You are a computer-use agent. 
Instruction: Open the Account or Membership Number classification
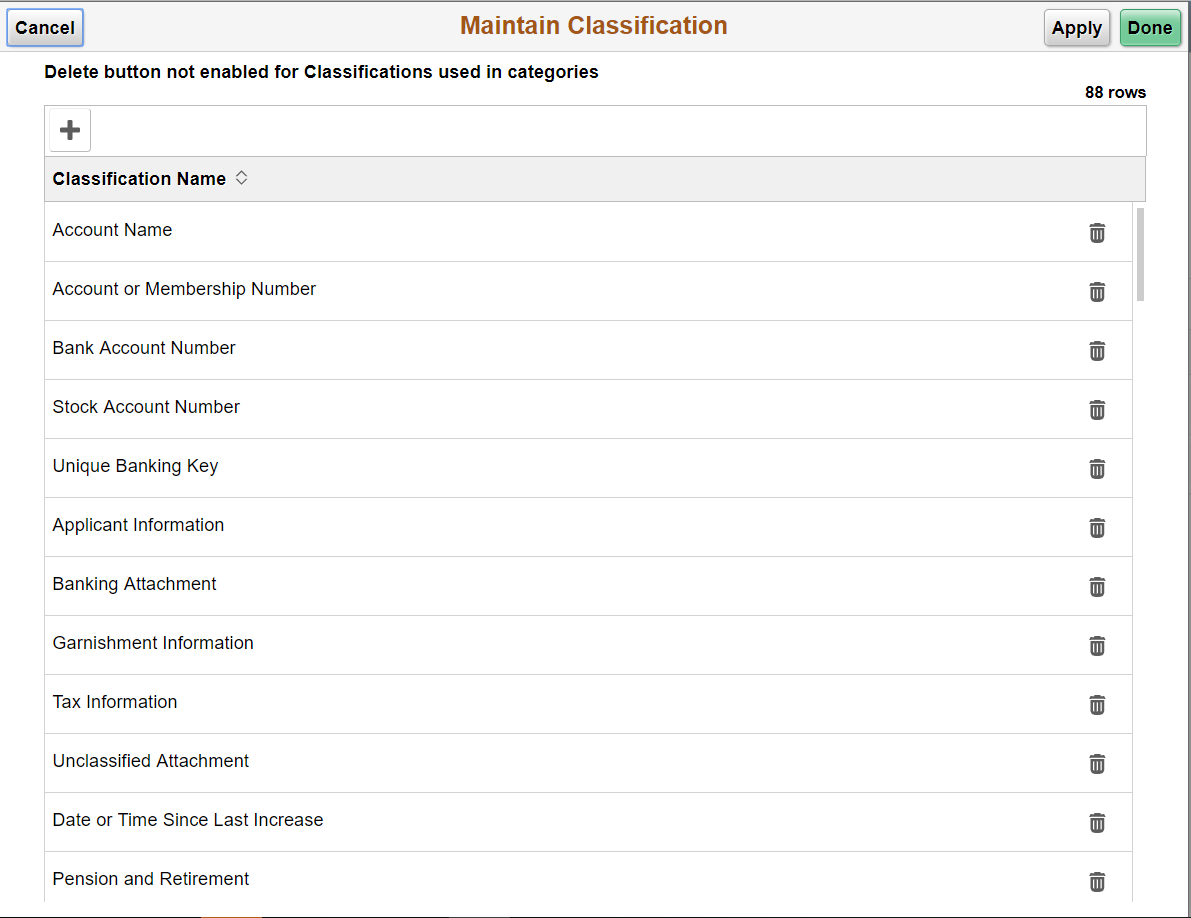coord(184,288)
